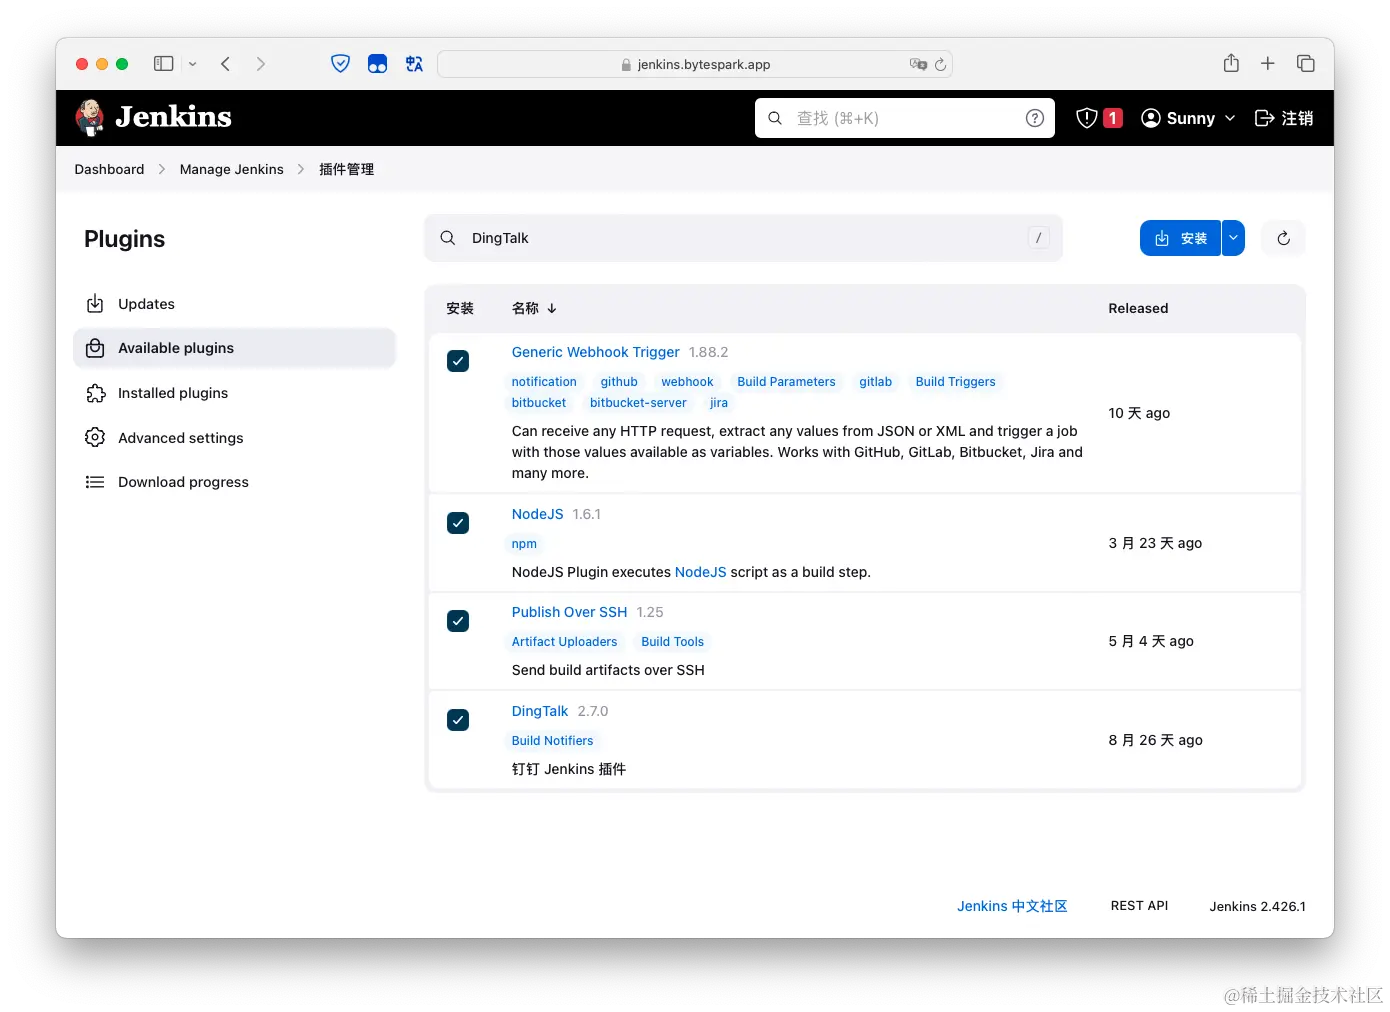Image resolution: width=1390 pixels, height=1012 pixels.
Task: Filter by the Build Notifiers tag
Action: pos(552,741)
